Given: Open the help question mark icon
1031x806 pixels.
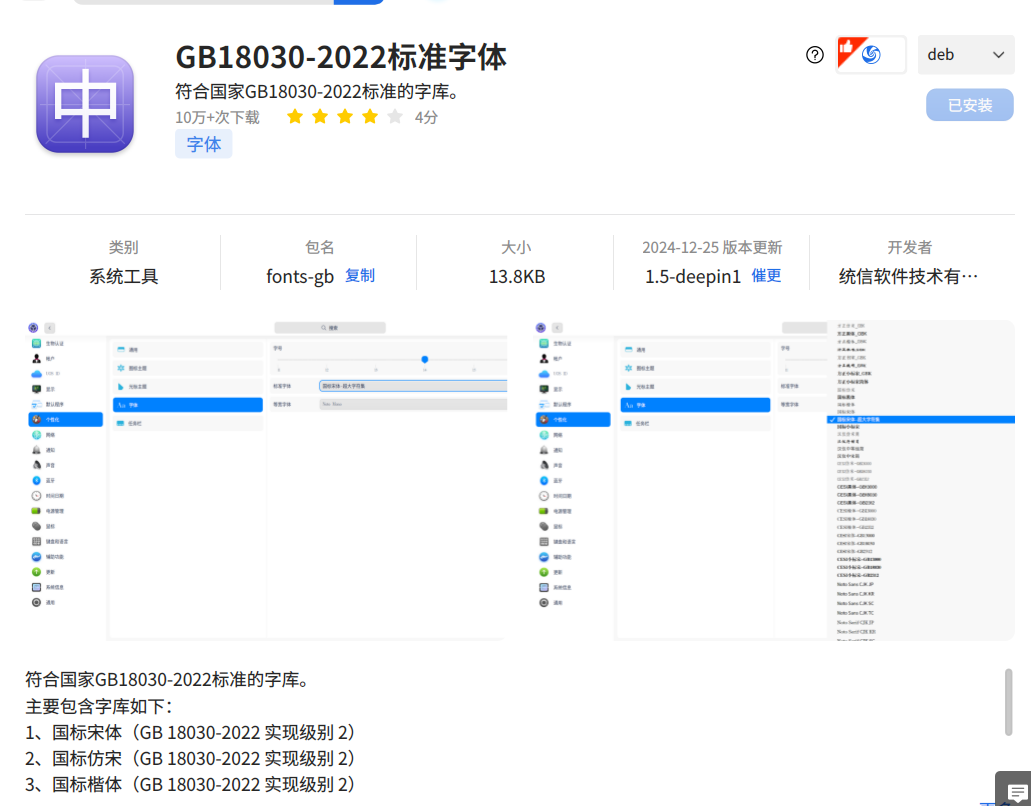Looking at the screenshot, I should [x=815, y=55].
